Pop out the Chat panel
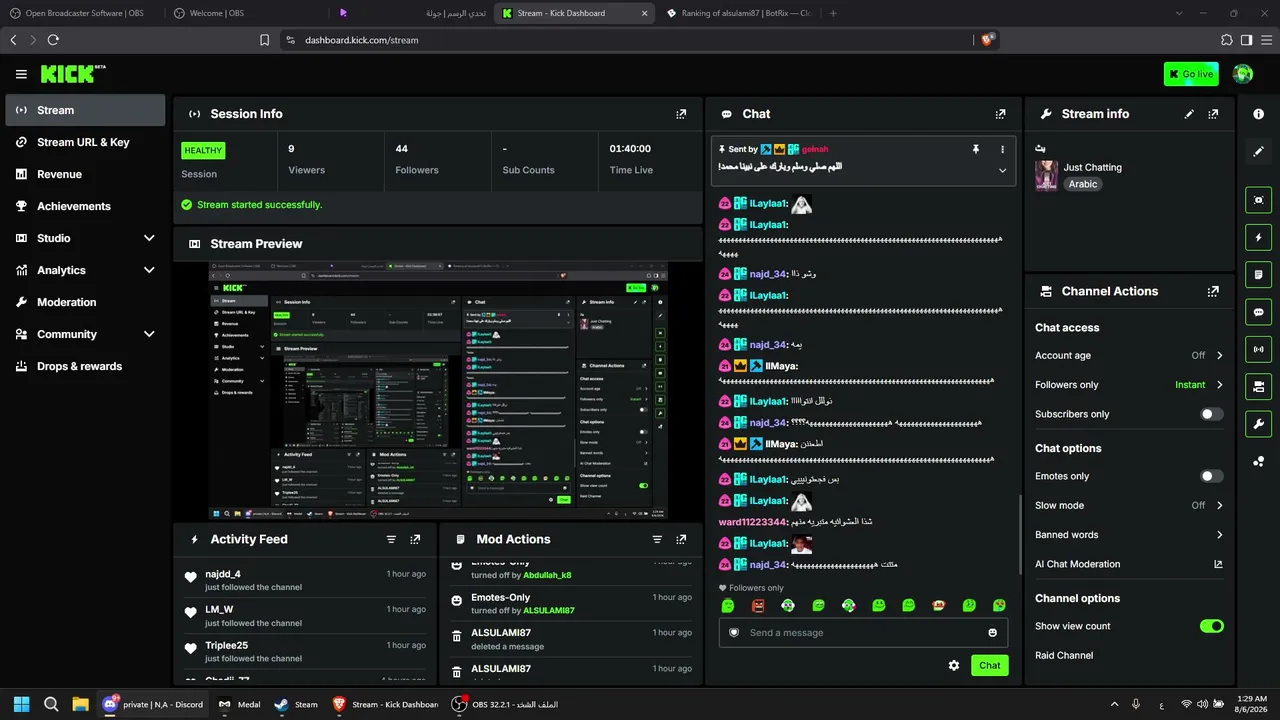 click(x=1000, y=114)
